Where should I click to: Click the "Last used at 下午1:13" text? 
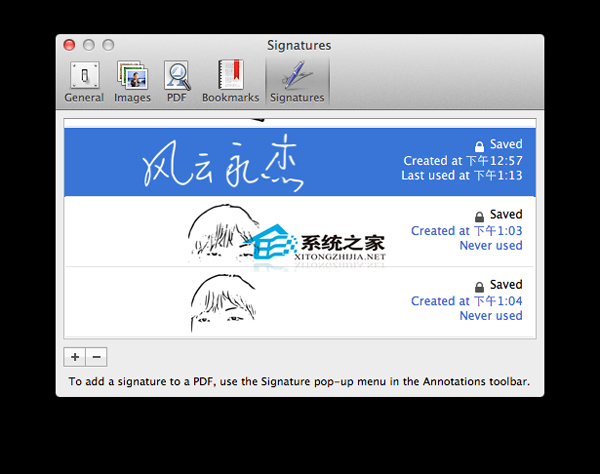461,175
